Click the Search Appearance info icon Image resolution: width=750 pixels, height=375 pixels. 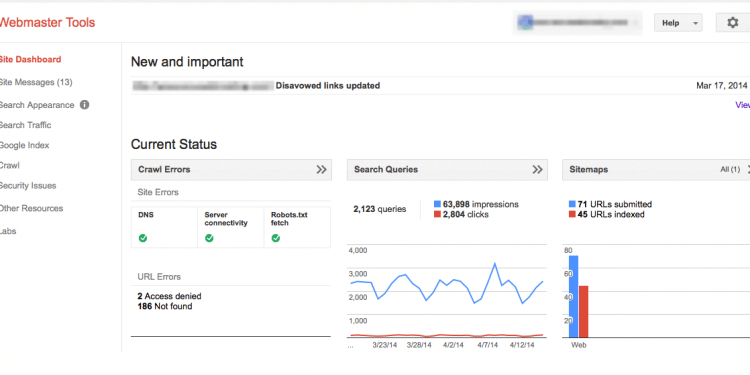coord(84,104)
